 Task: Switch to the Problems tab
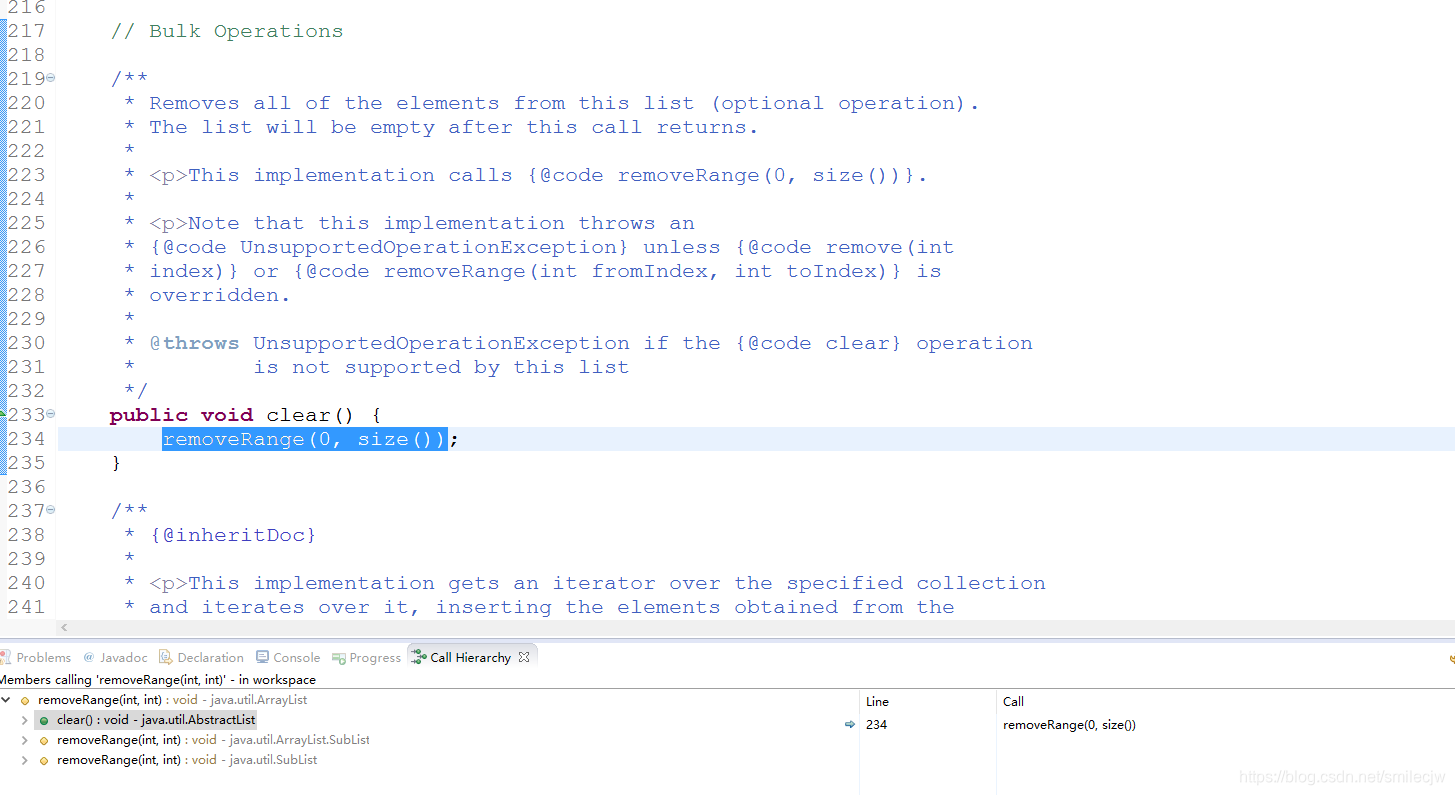(36, 657)
